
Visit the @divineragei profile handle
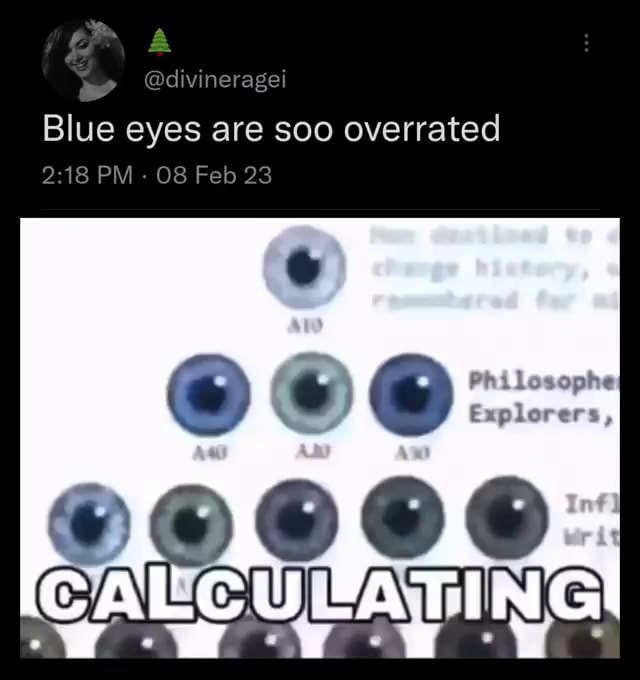[x=215, y=79]
